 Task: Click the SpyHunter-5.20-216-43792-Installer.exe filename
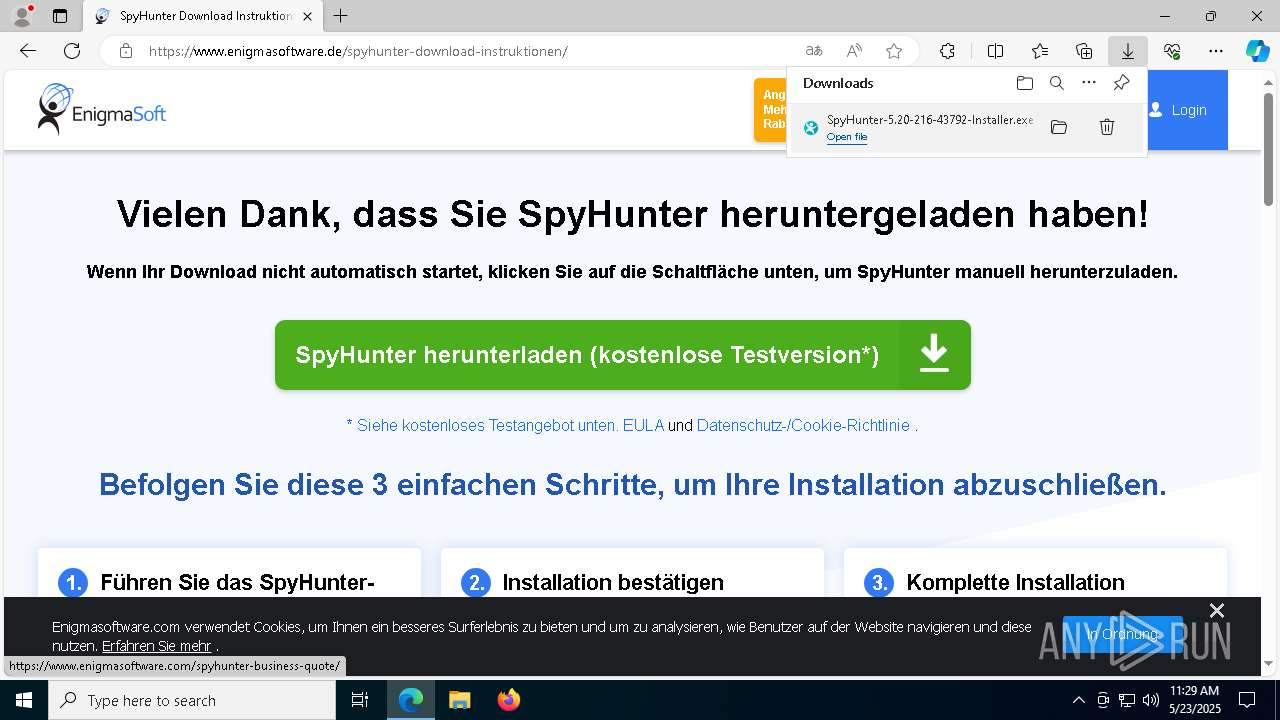point(930,120)
